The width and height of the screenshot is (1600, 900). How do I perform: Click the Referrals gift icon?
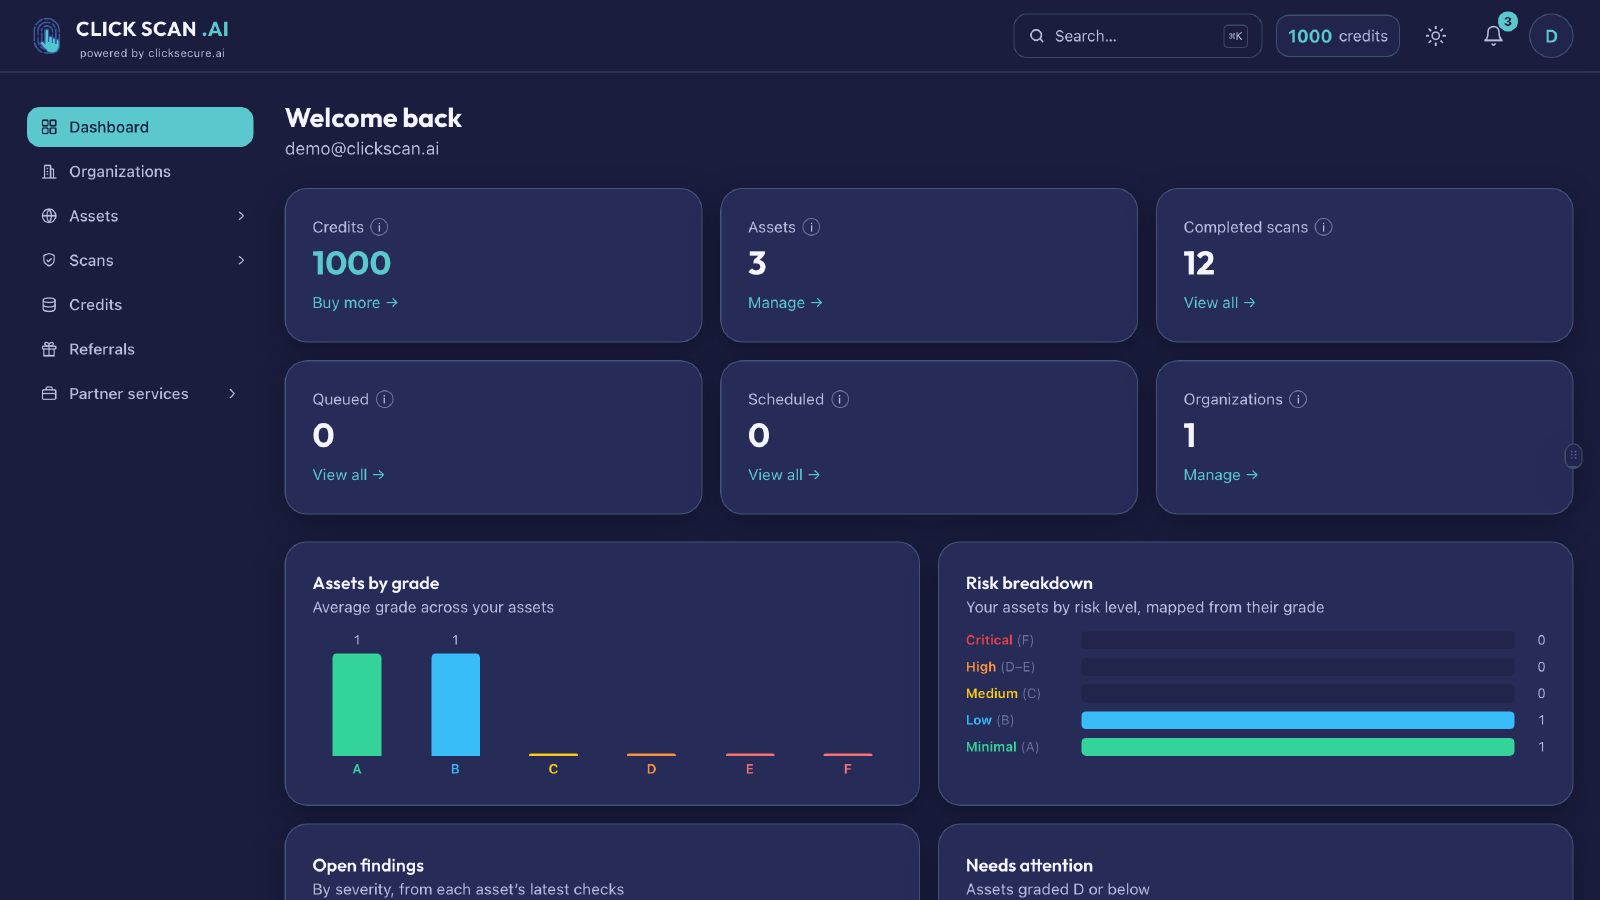point(49,349)
